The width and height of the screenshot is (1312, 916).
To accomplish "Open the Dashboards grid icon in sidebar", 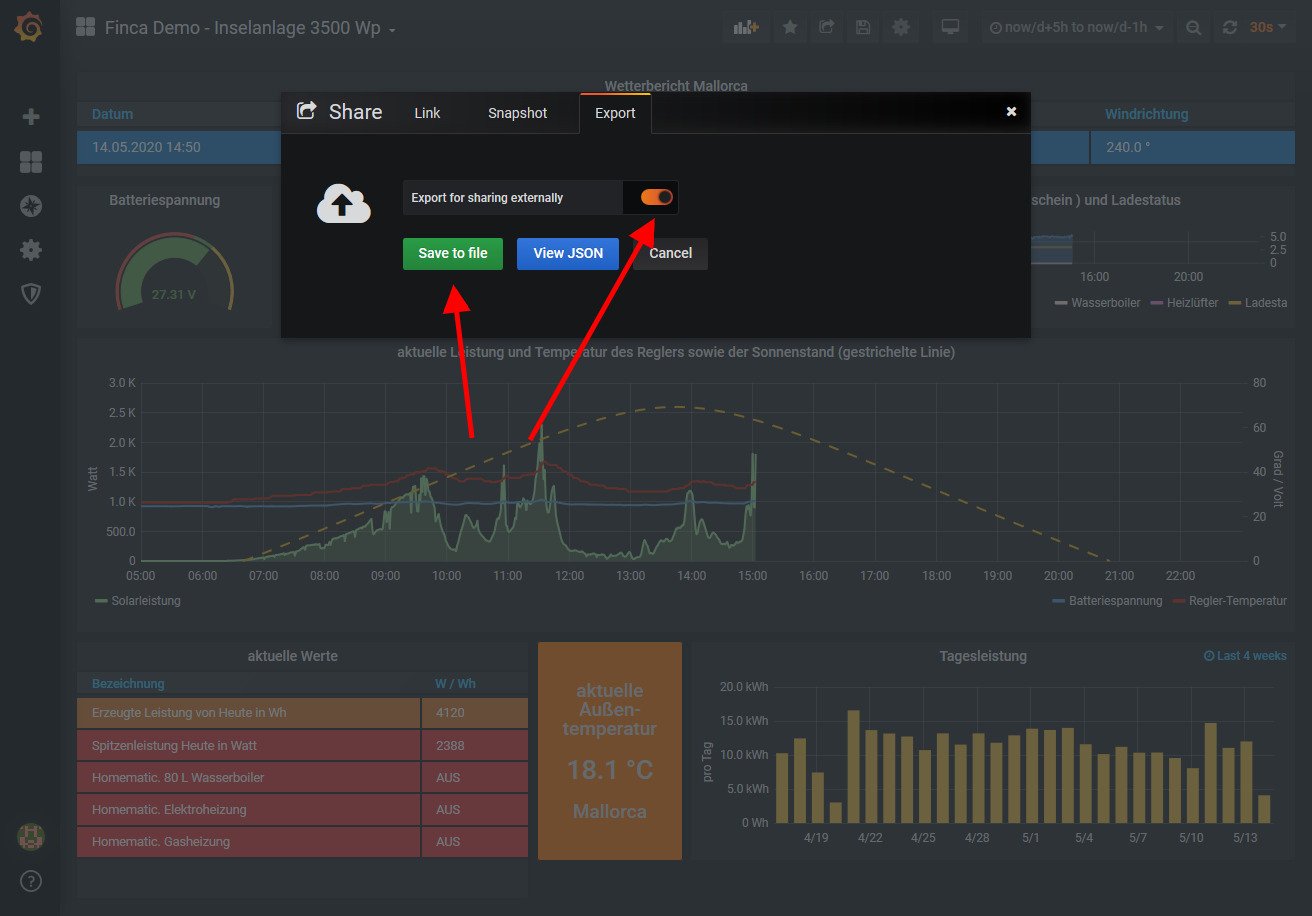I will [31, 162].
